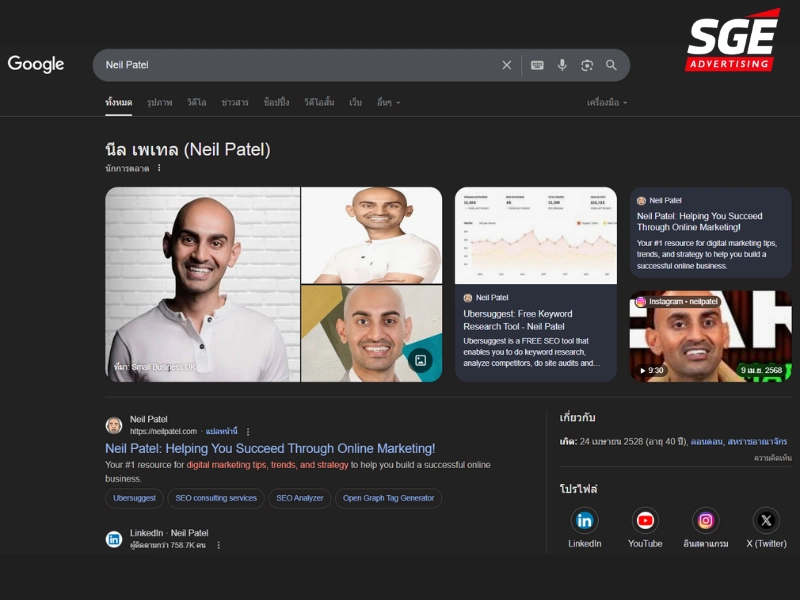Open Google Lens image search
This screenshot has height=600, width=800.
(x=587, y=65)
